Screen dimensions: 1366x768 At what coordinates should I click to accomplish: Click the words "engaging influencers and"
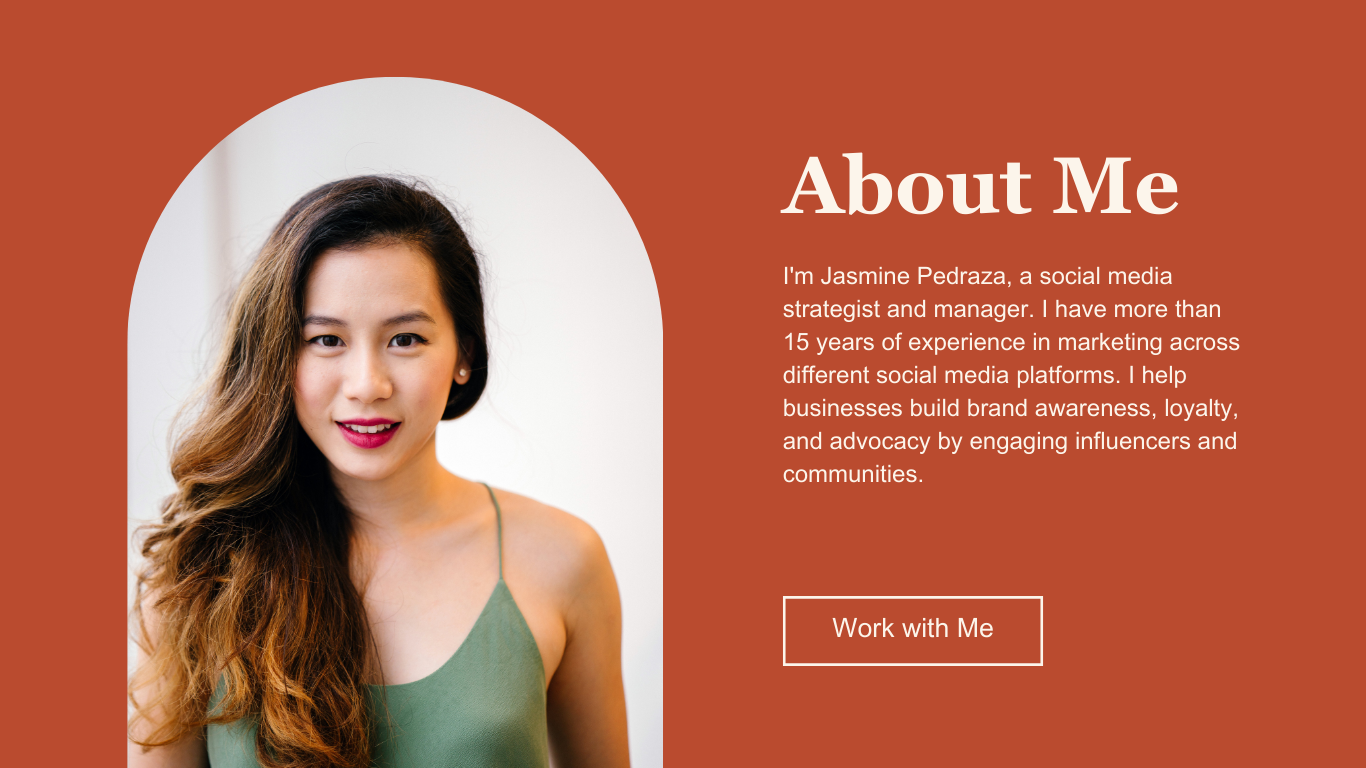click(x=1103, y=441)
